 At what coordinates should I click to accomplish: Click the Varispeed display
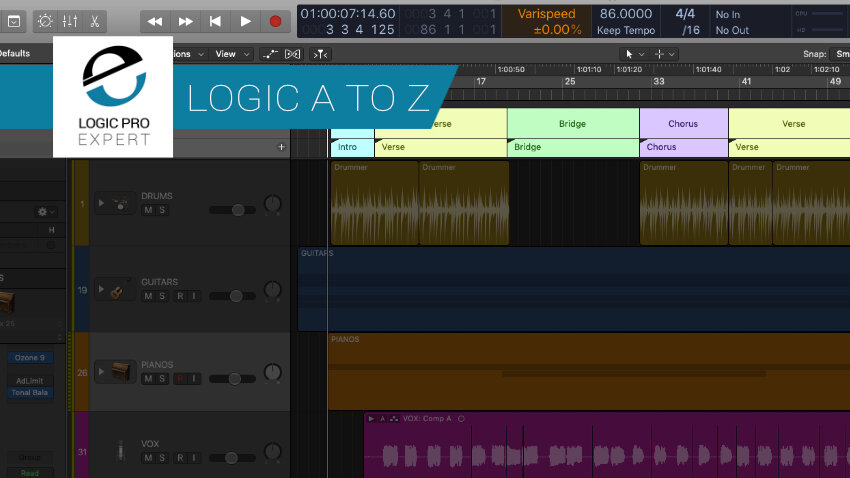546,22
